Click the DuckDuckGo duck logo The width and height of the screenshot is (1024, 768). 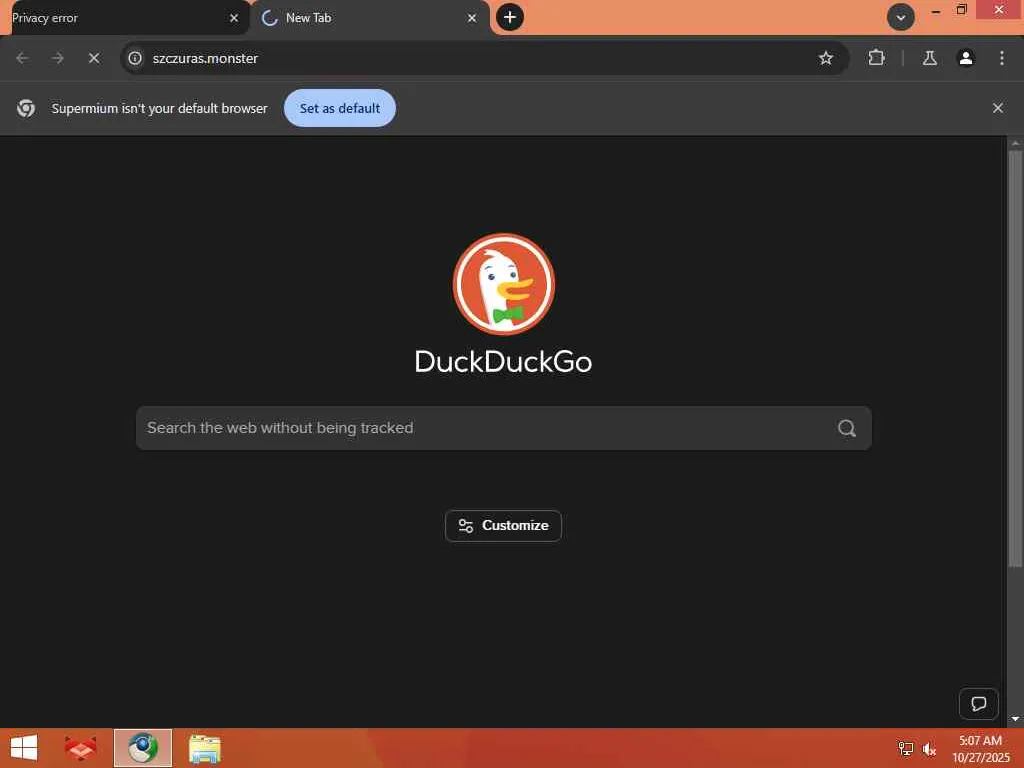[x=504, y=284]
